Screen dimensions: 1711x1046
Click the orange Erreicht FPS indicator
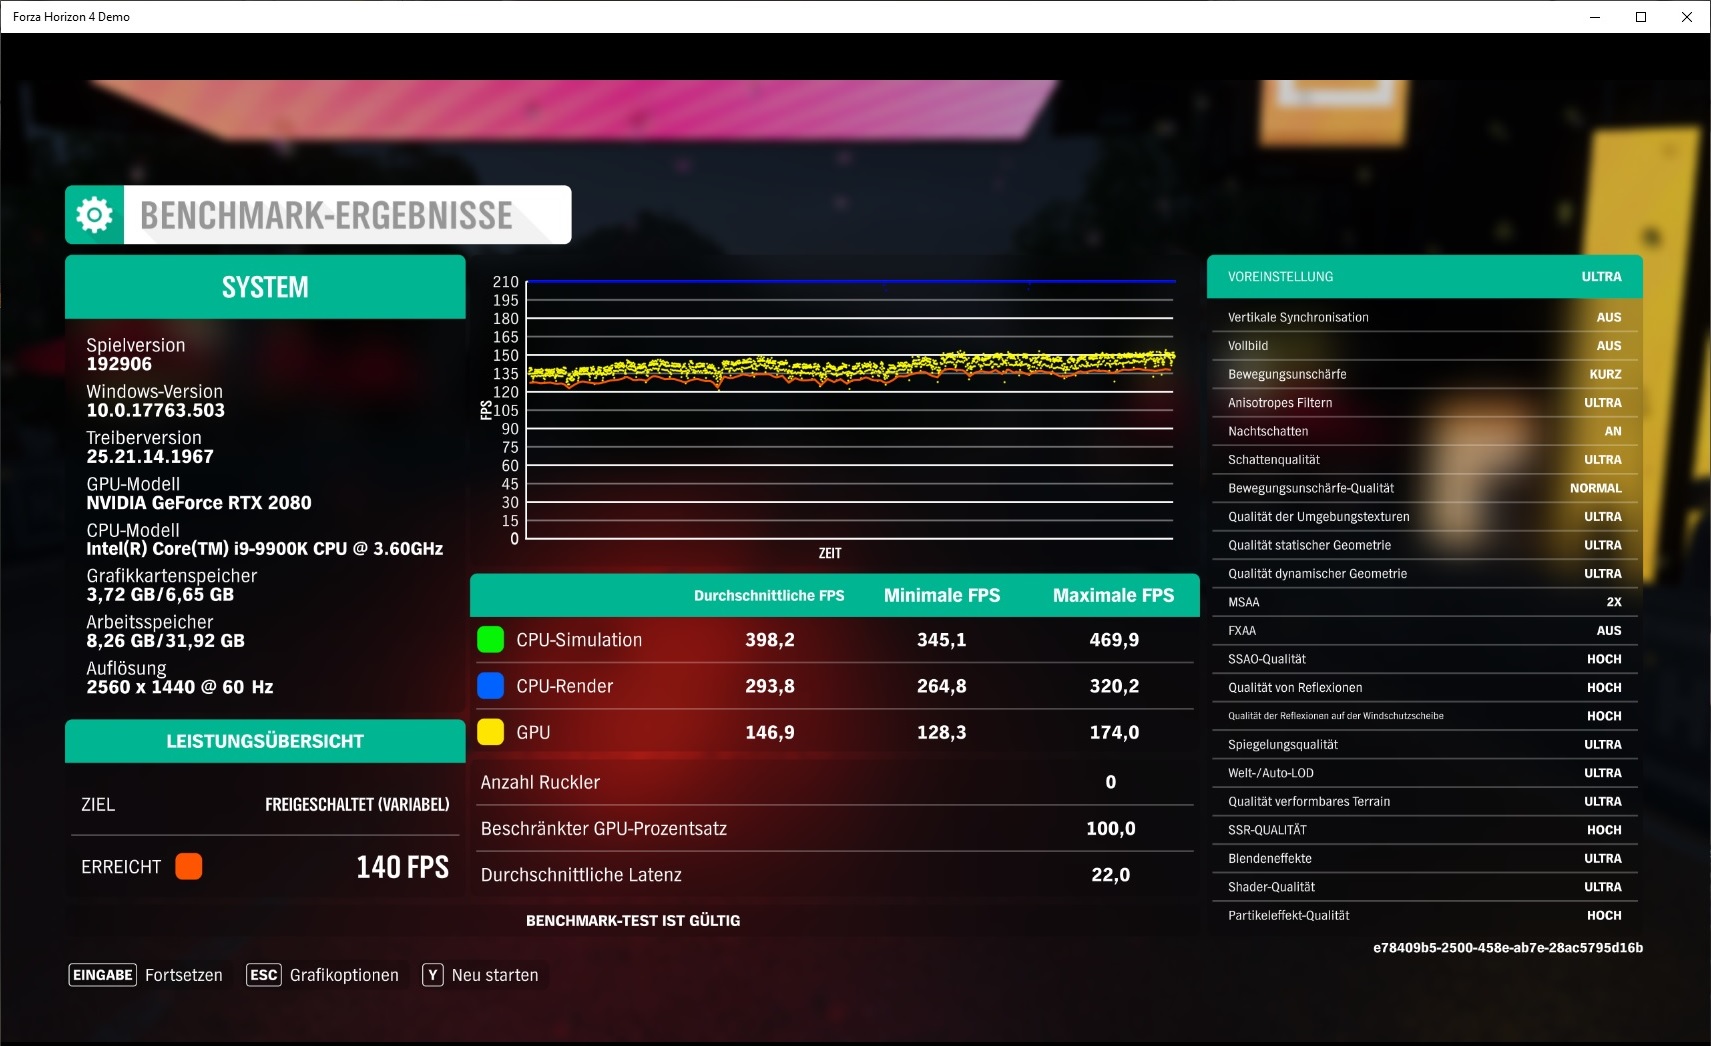(x=189, y=866)
